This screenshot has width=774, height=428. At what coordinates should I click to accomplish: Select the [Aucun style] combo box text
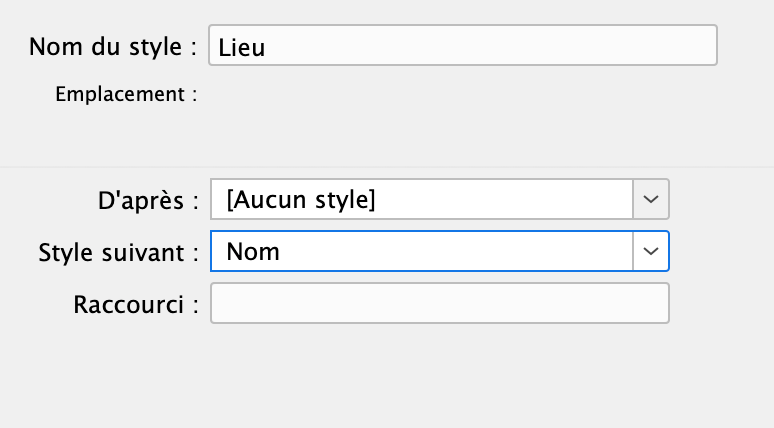pyautogui.click(x=301, y=199)
